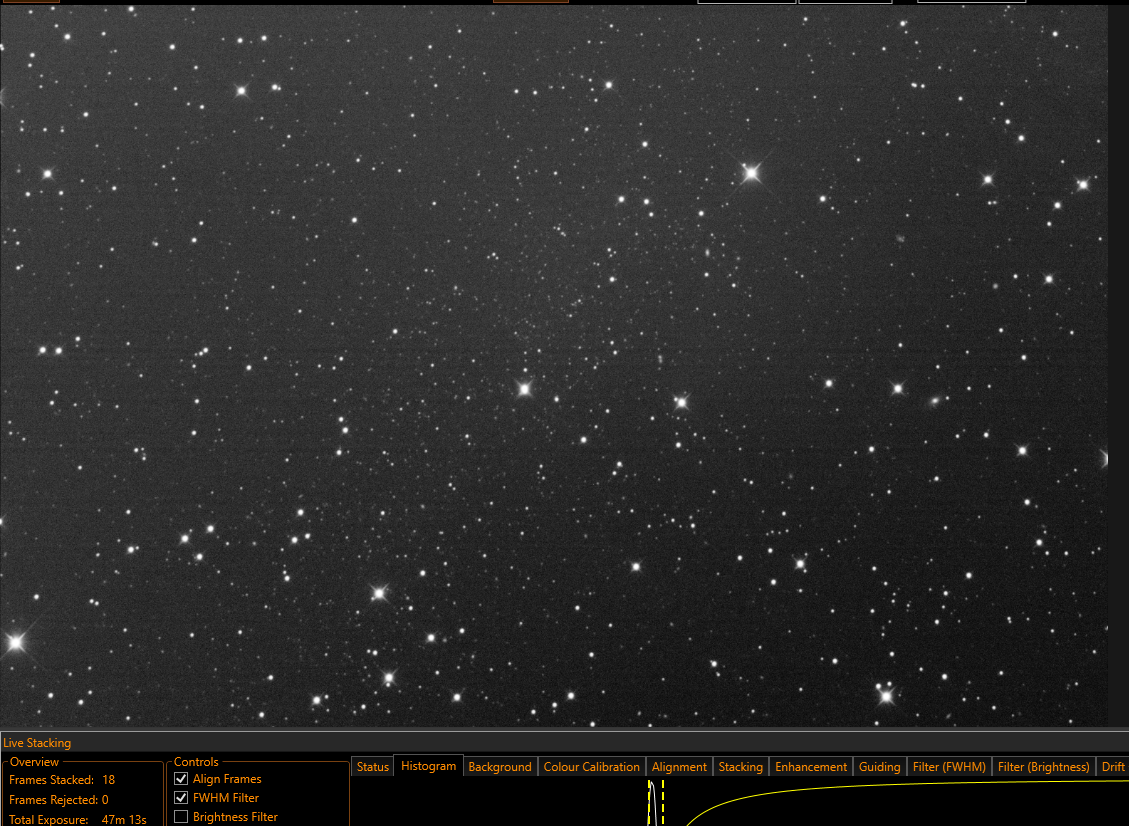The image size is (1129, 826).
Task: Click the Total Exposure time readout
Action: pos(124,820)
